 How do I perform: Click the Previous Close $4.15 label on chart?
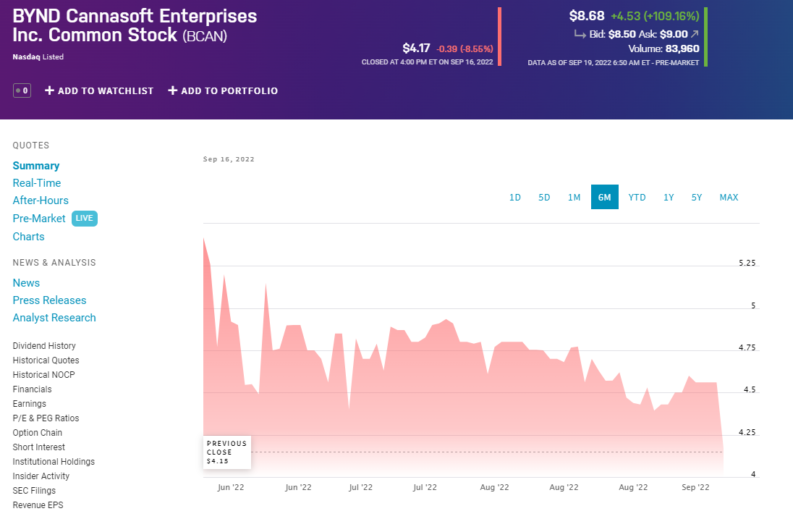(227, 452)
